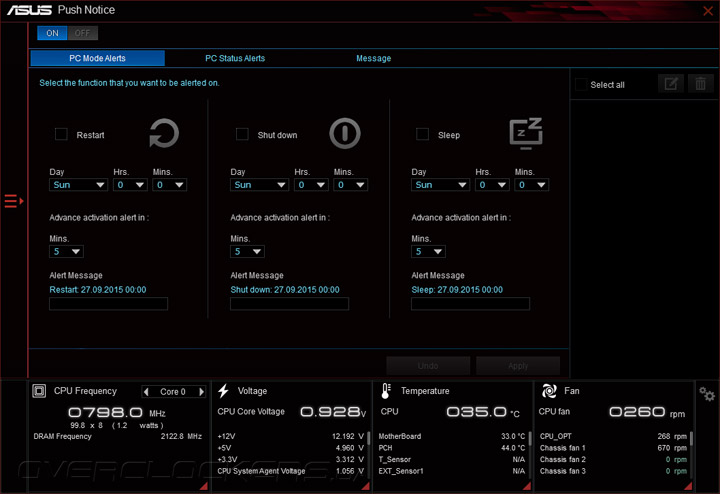Click the PCH temperature row

coord(451,448)
